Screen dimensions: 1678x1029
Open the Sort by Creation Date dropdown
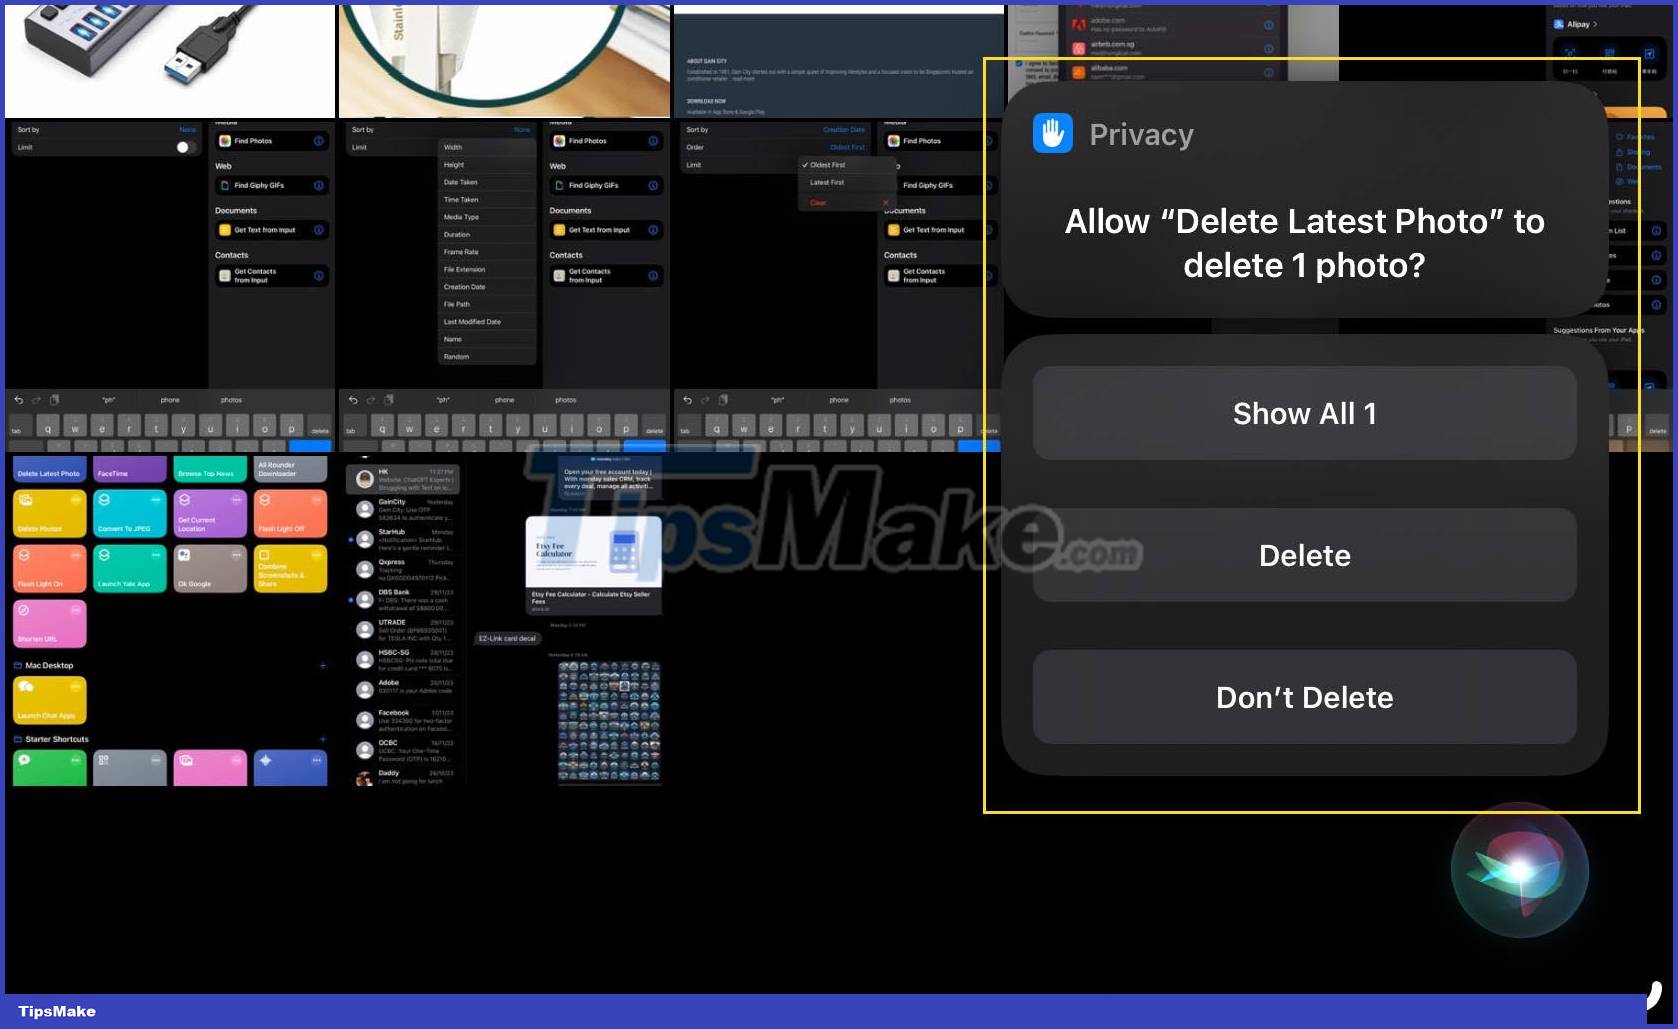coord(845,129)
